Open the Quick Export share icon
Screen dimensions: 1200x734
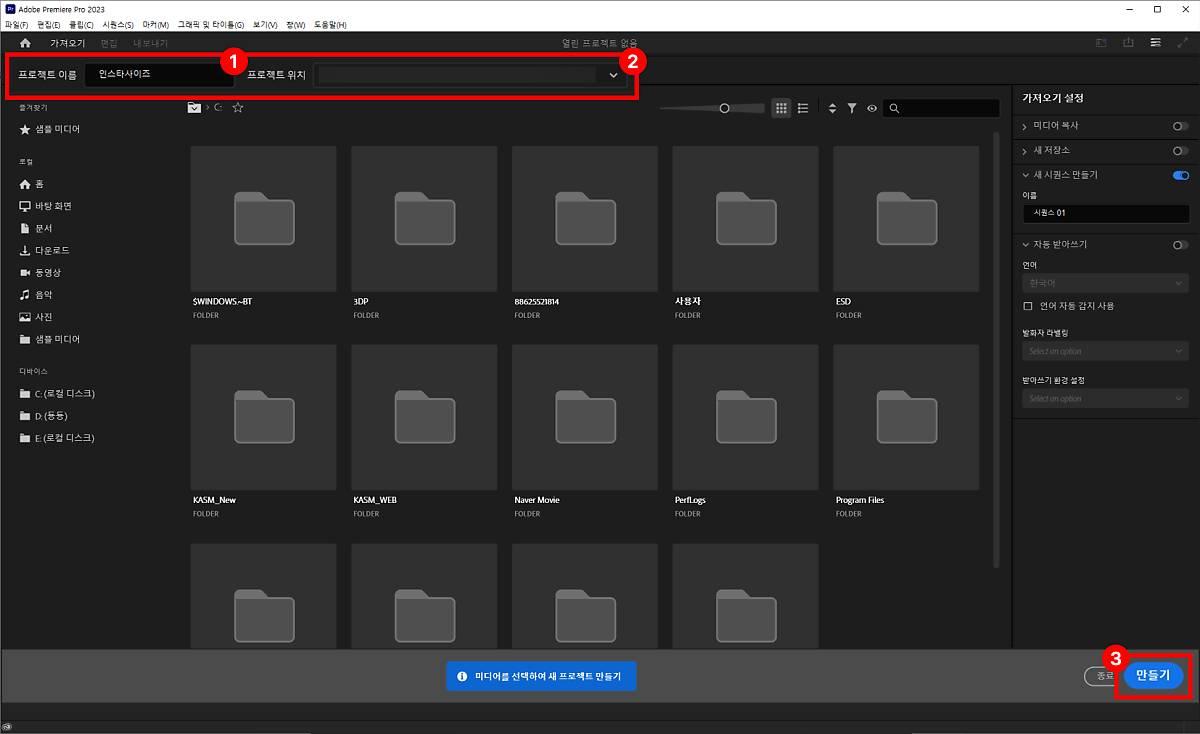click(x=1129, y=43)
